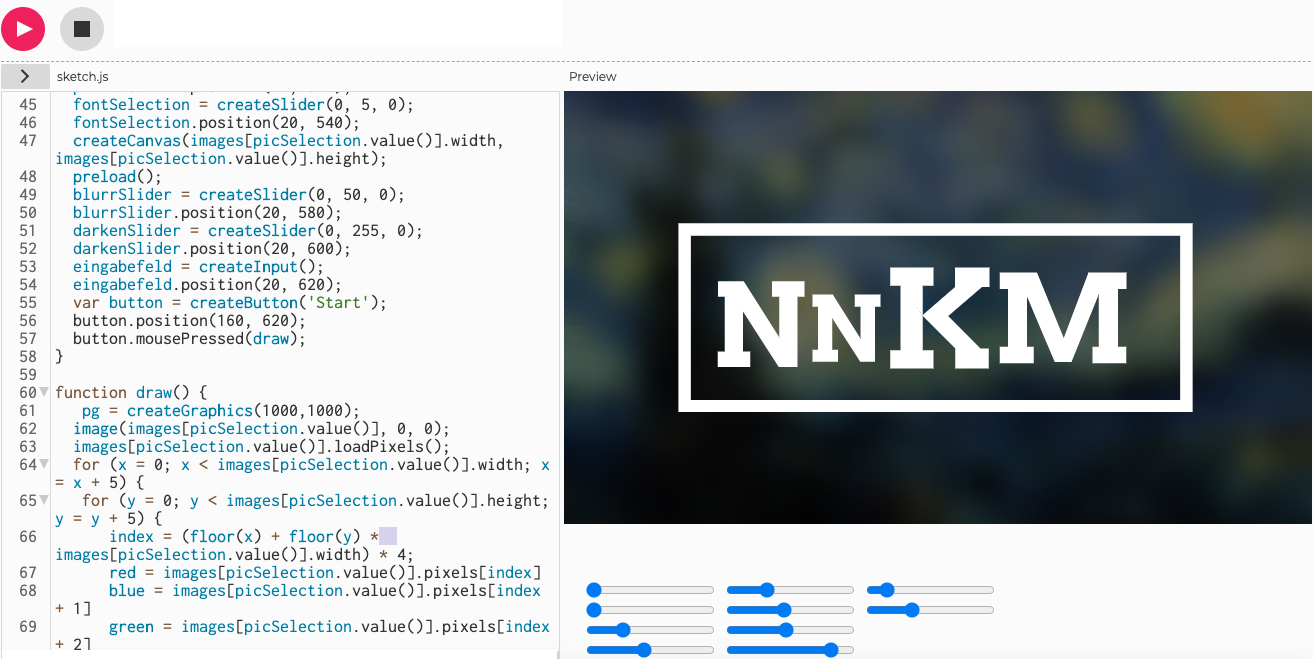Click the bottom slider in the left column
1313x659 pixels.
650,650
